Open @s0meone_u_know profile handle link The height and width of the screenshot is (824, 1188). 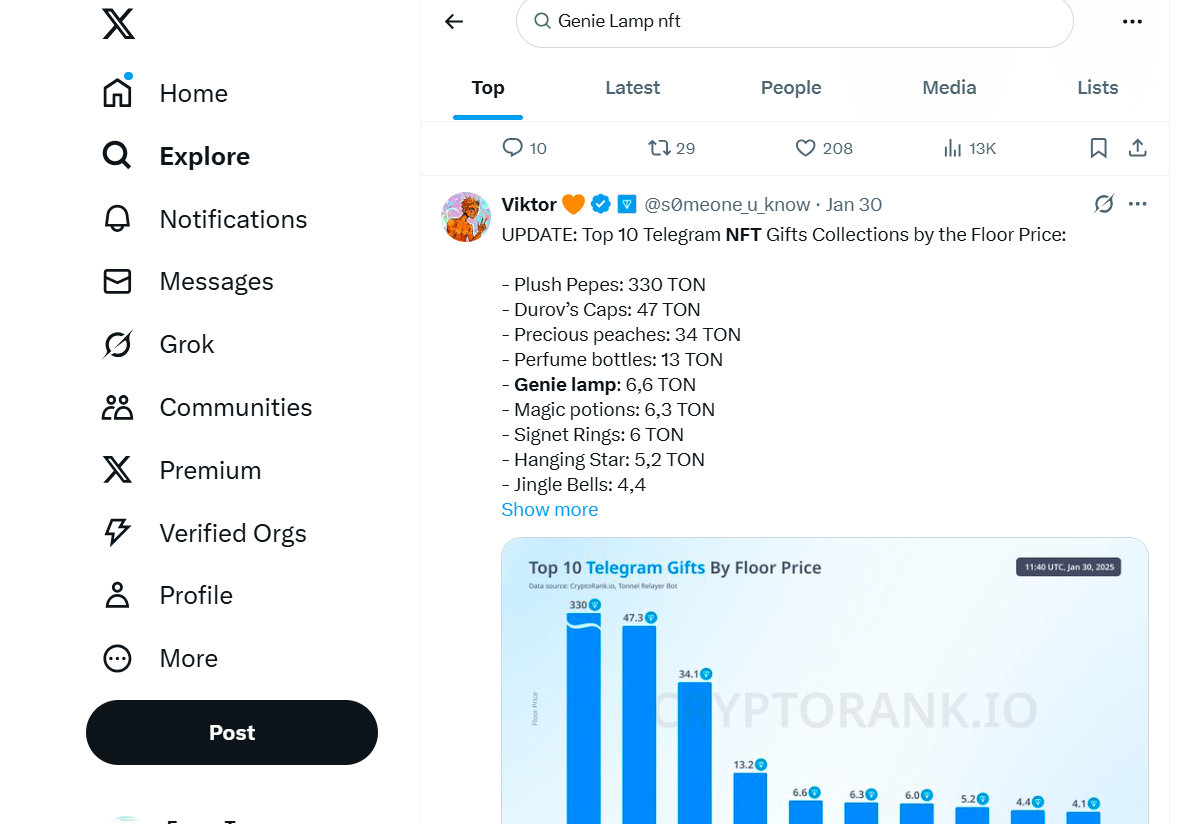tap(727, 204)
